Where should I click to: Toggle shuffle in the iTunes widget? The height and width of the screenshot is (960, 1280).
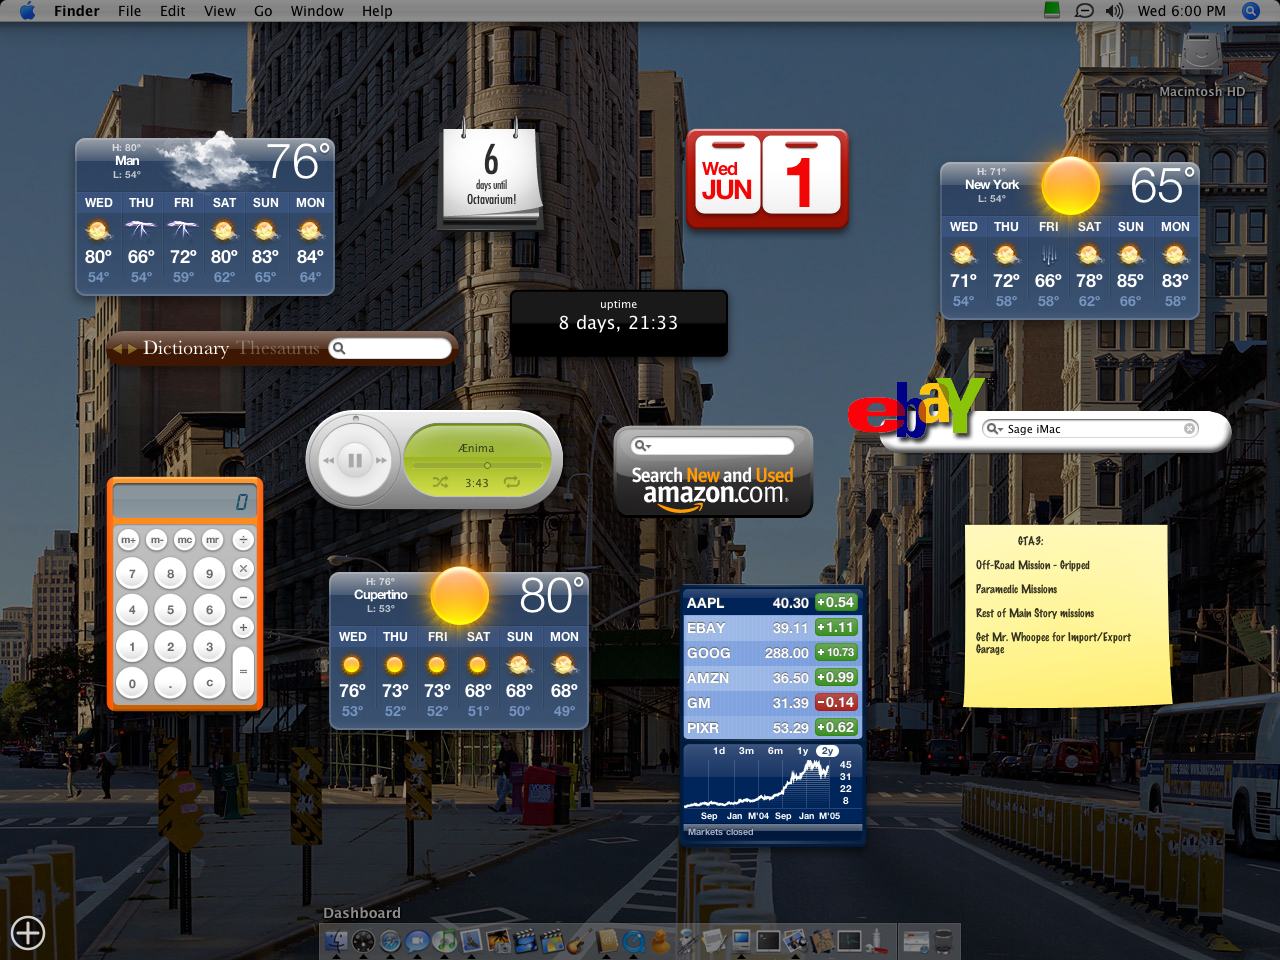(441, 482)
